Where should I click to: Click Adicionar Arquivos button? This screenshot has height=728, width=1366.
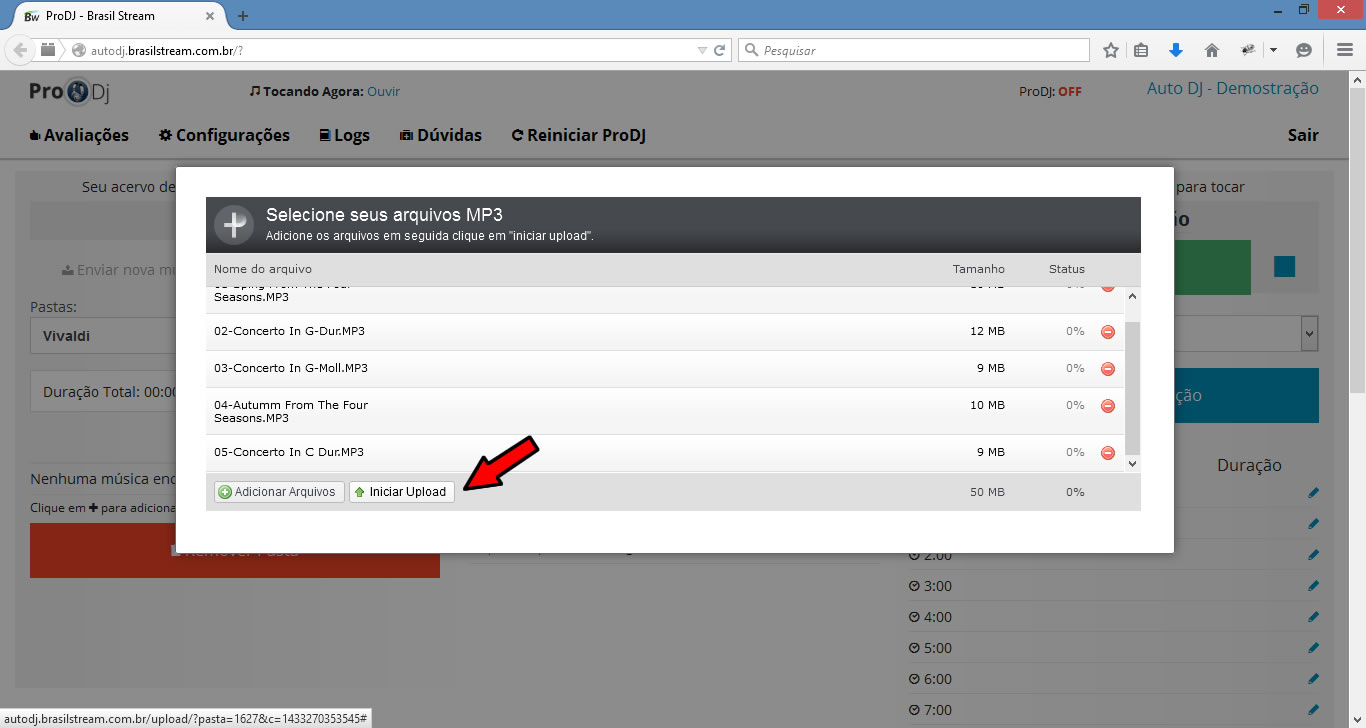(278, 492)
